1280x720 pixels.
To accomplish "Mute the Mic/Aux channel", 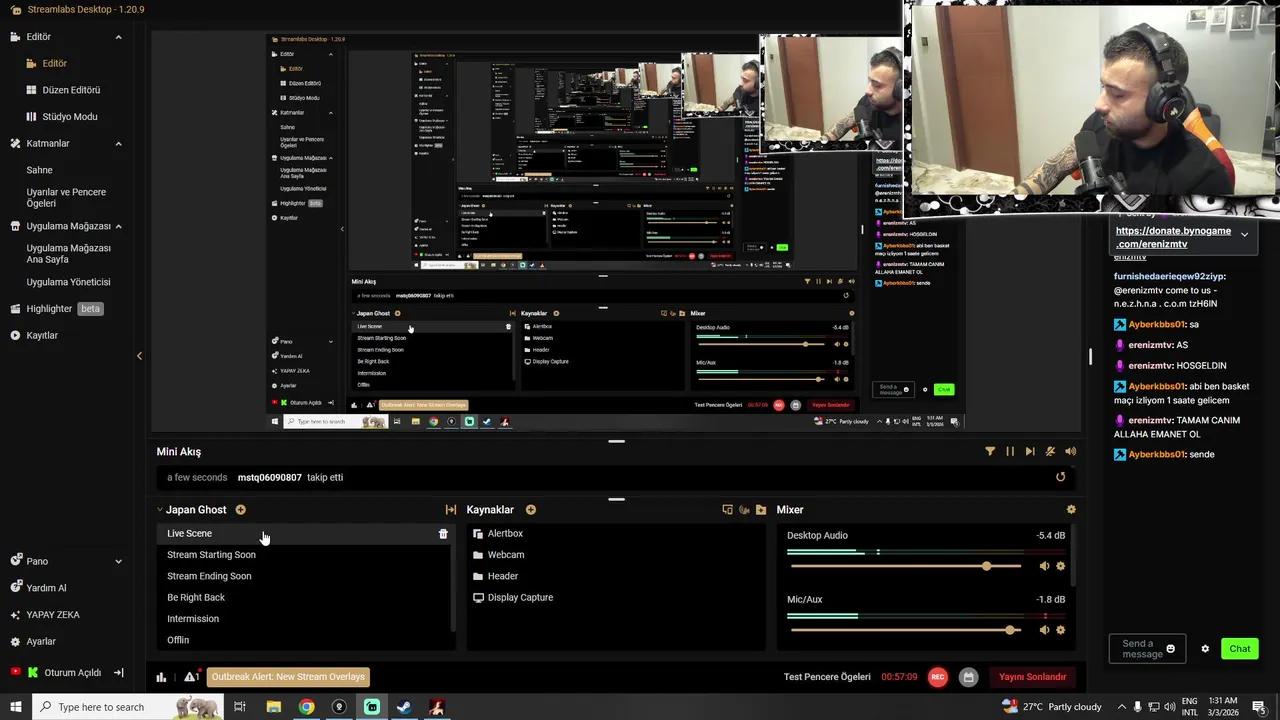I will click(1044, 630).
